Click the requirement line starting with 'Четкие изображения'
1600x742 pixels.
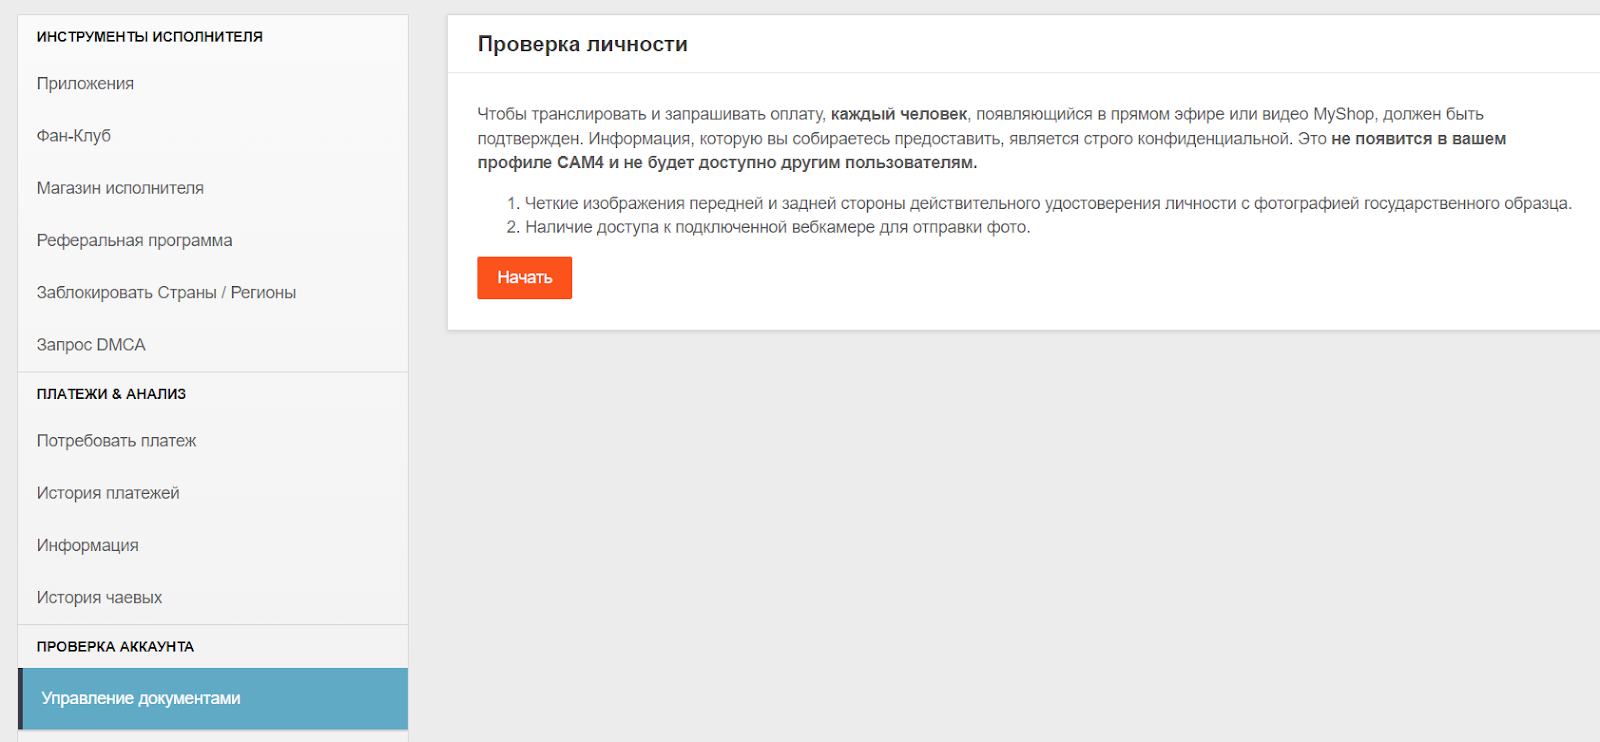pos(1048,203)
